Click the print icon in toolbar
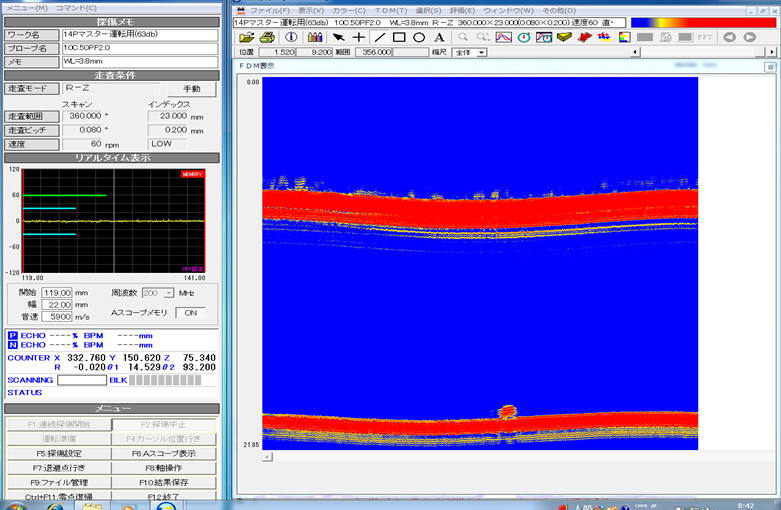The image size is (781, 510). [267, 37]
